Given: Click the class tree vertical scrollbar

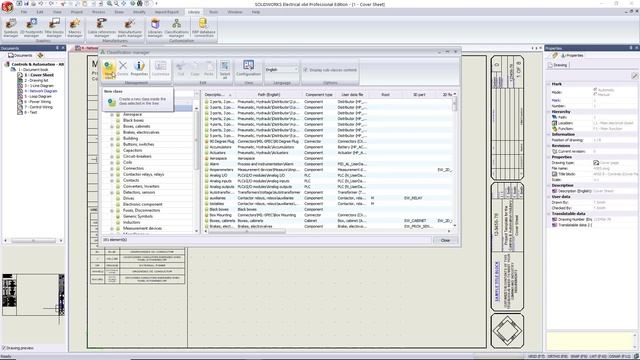Looking at the screenshot, I should (196, 139).
